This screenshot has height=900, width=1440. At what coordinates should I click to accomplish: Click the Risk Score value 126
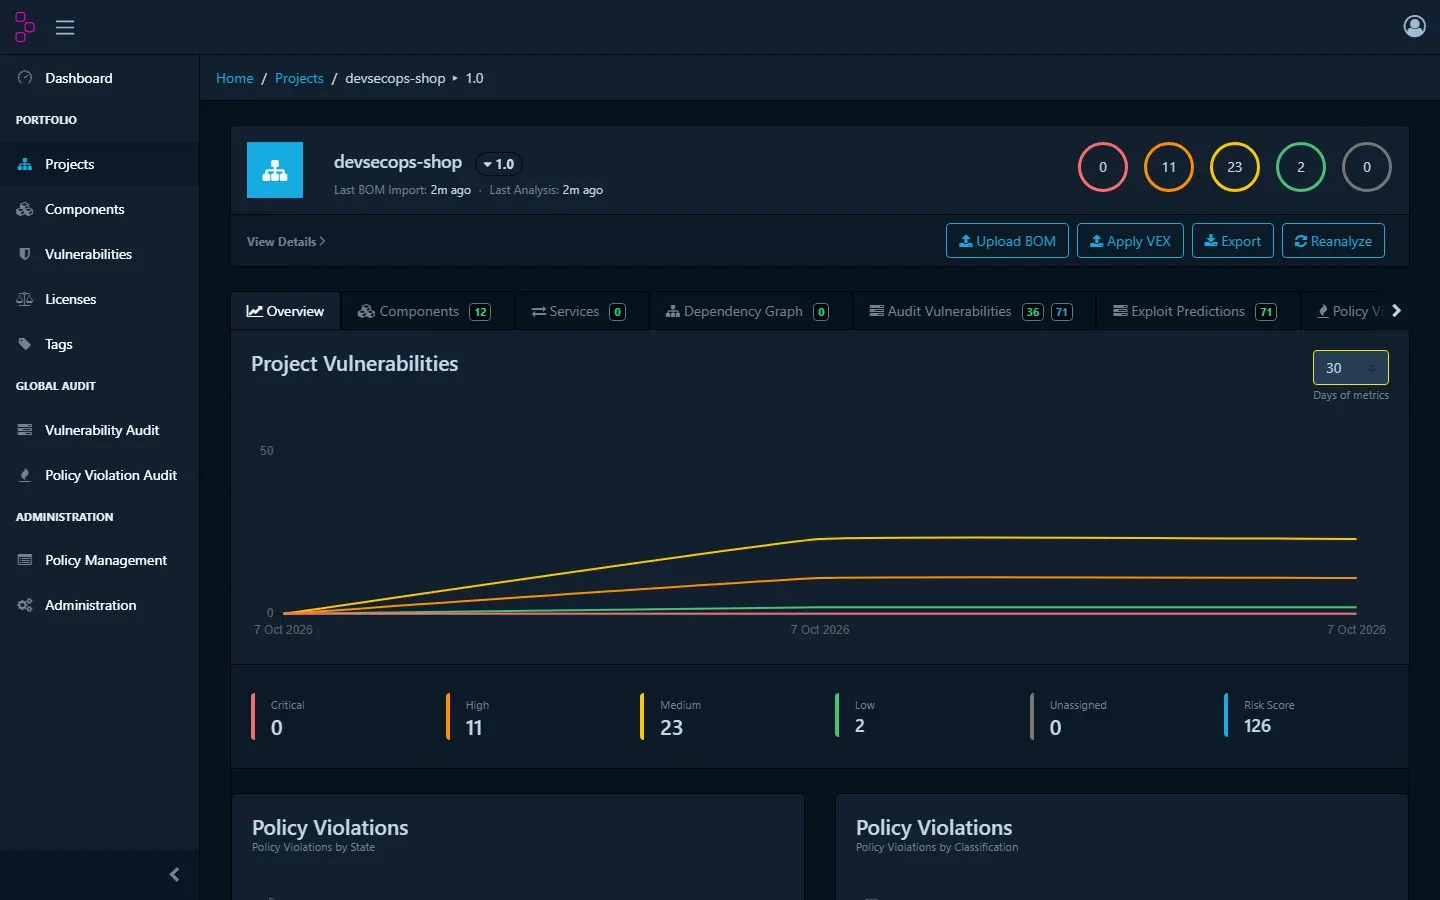click(1257, 726)
